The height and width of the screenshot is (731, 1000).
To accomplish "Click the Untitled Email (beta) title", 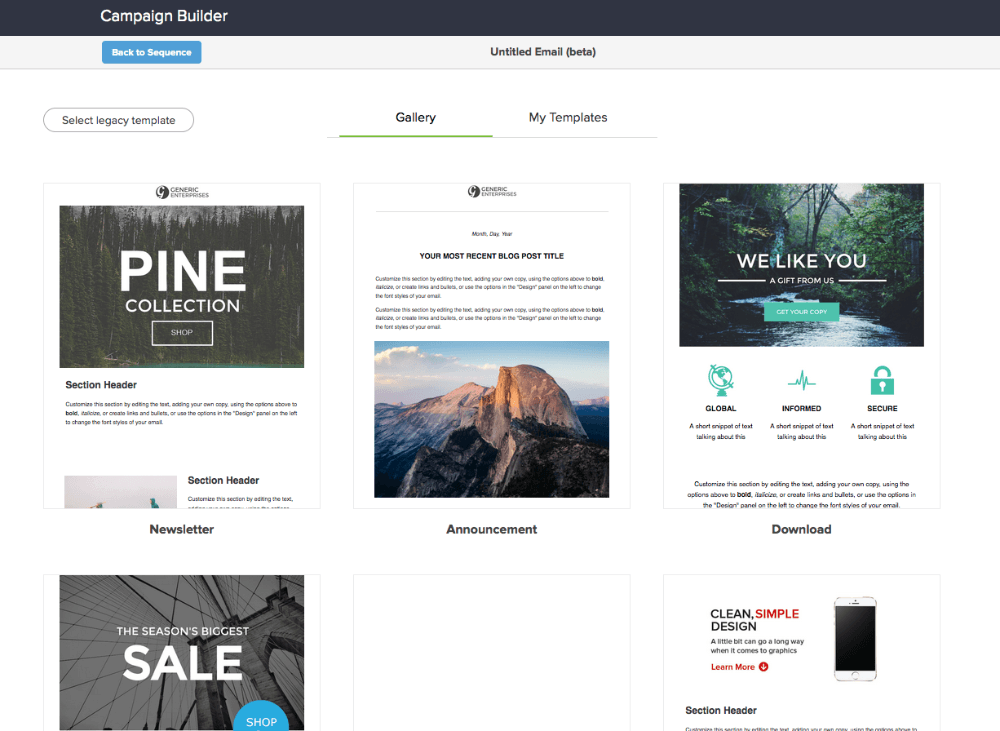I will [543, 52].
